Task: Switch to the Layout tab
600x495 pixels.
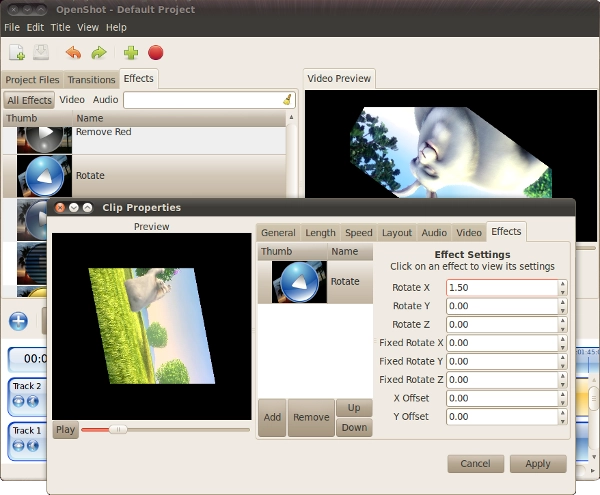Action: [x=397, y=233]
